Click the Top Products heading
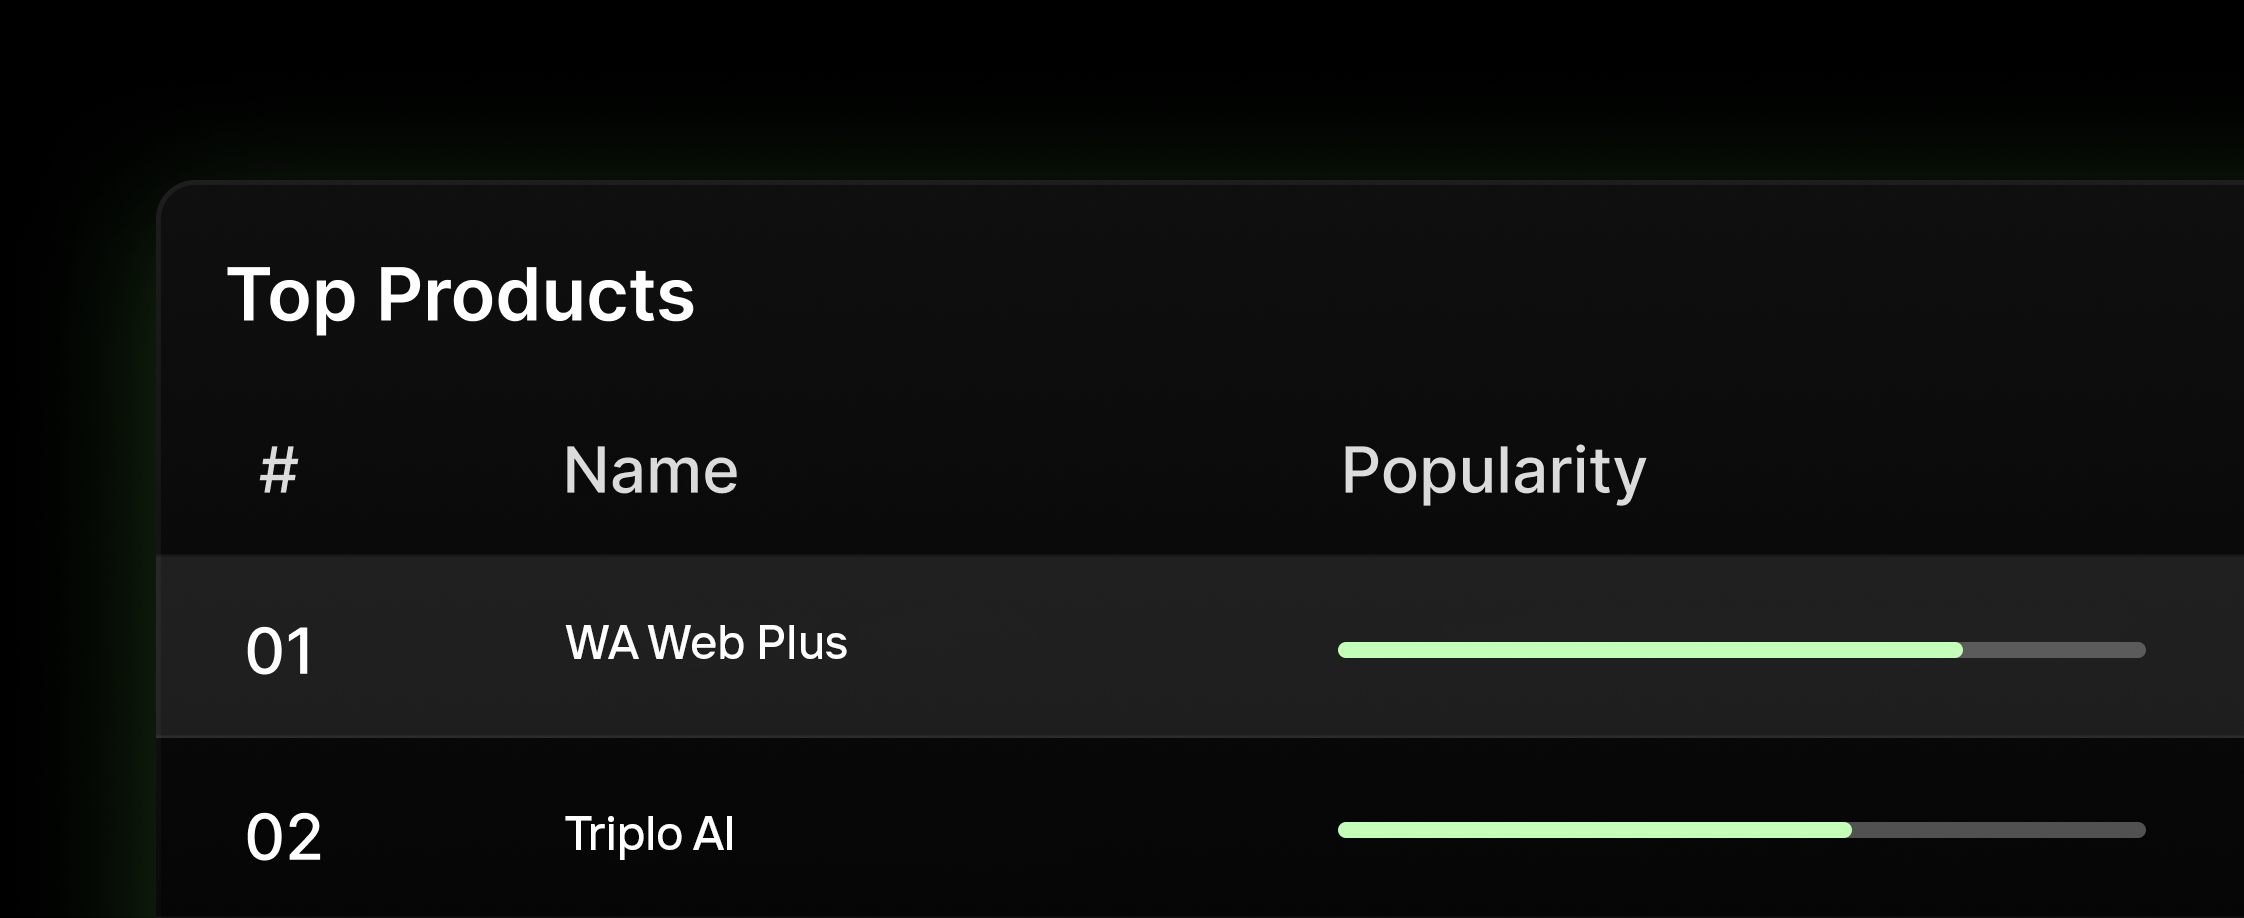This screenshot has height=918, width=2244. (461, 295)
